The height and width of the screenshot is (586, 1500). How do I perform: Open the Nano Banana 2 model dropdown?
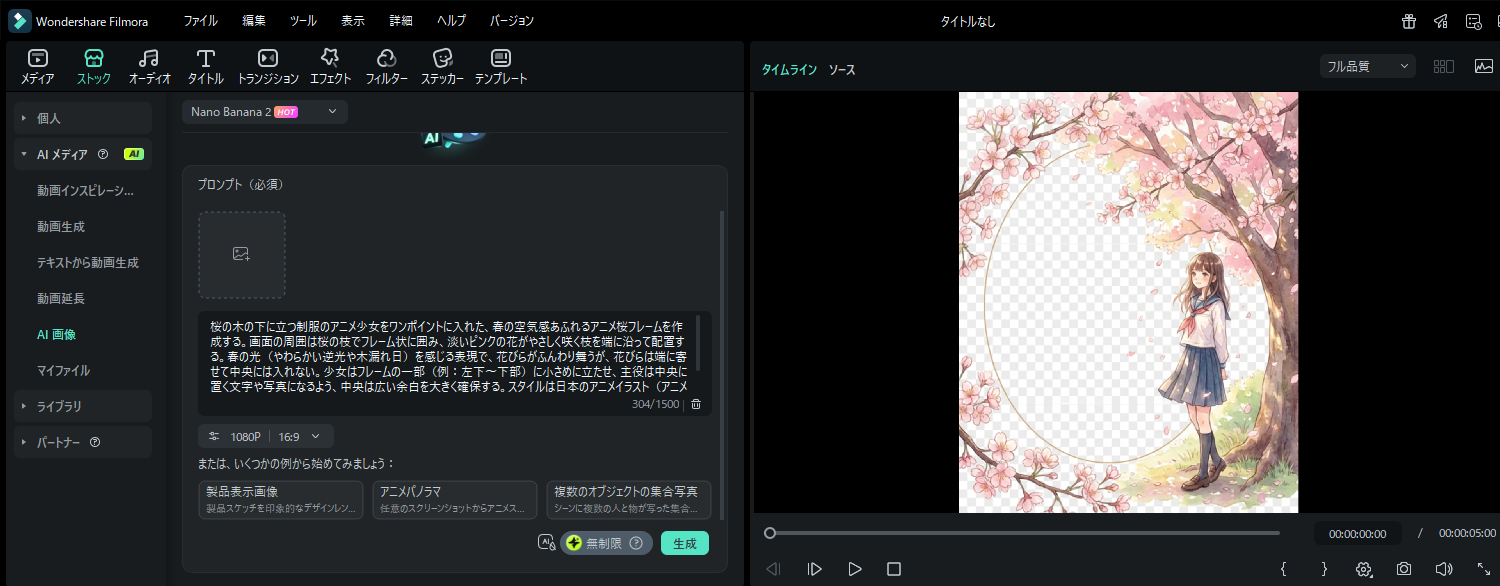(x=265, y=112)
